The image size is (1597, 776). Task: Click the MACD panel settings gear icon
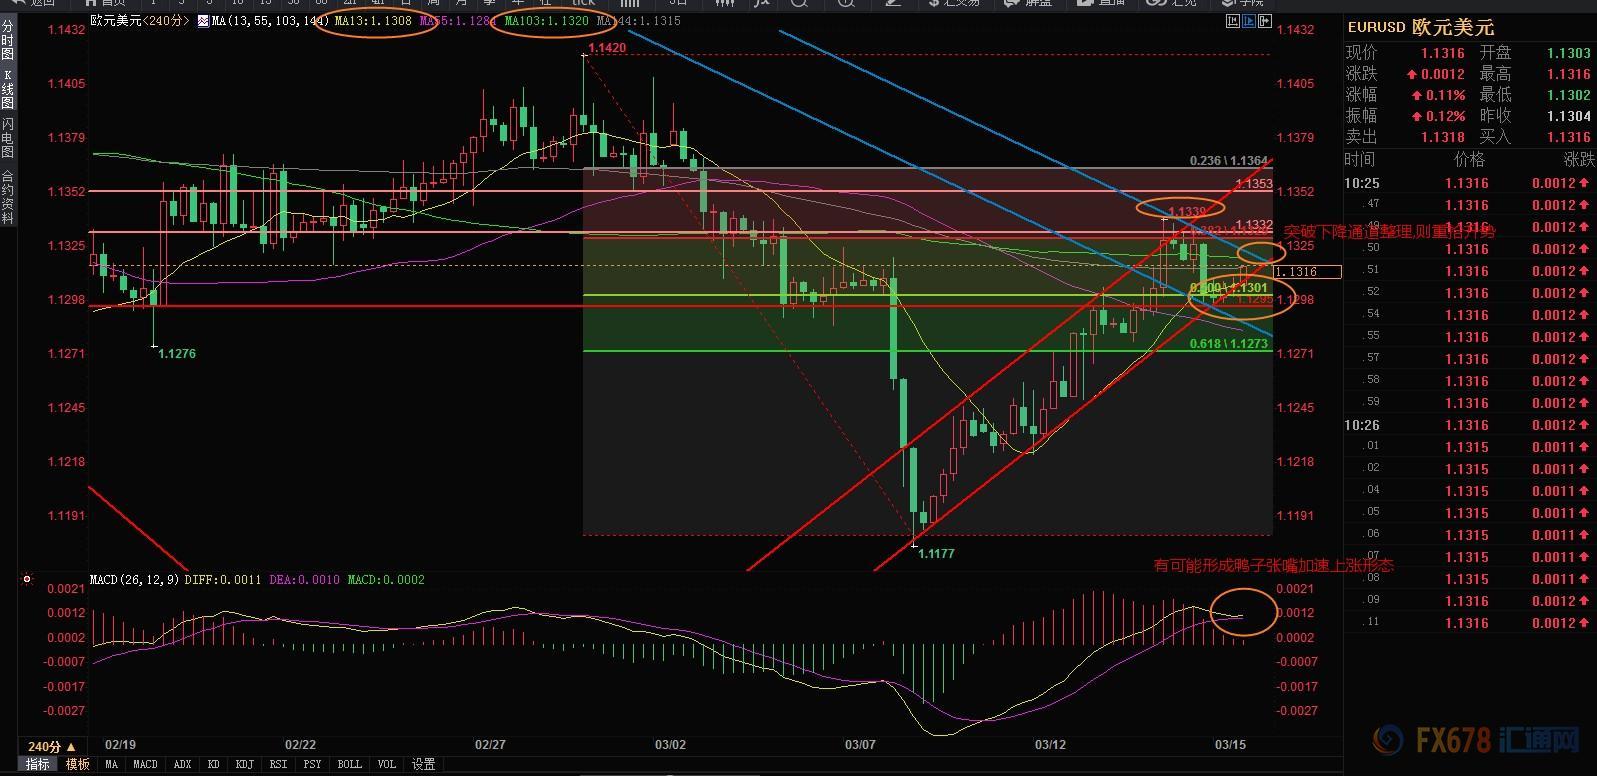click(26, 578)
